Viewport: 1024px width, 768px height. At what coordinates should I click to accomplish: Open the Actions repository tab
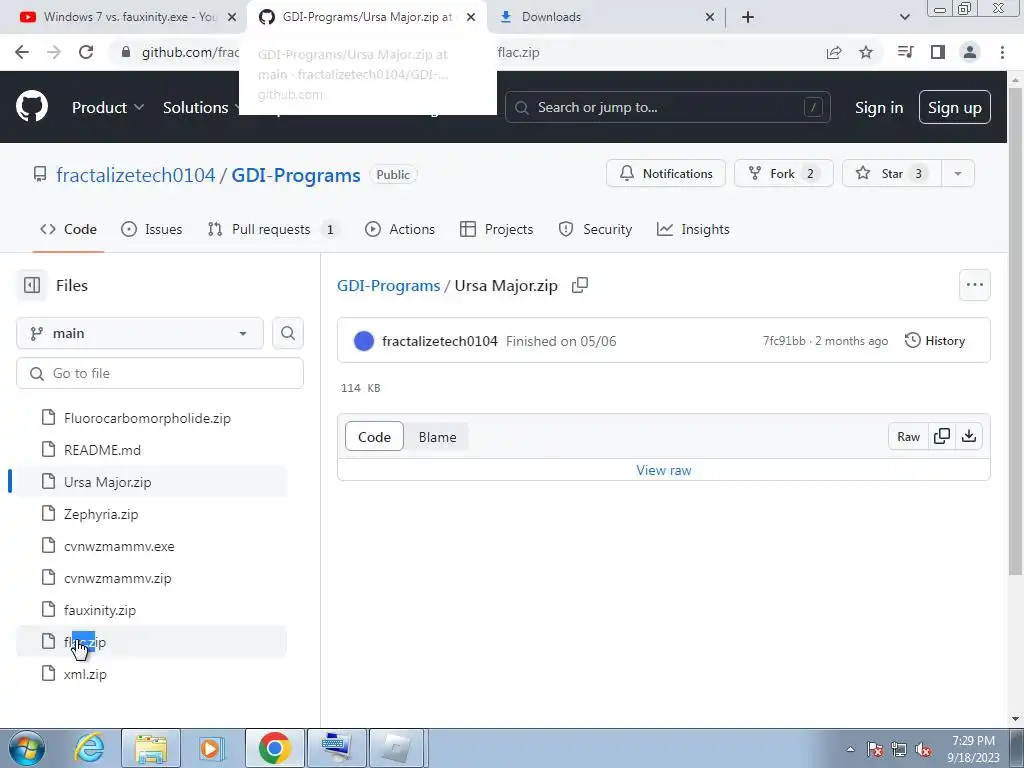400,229
